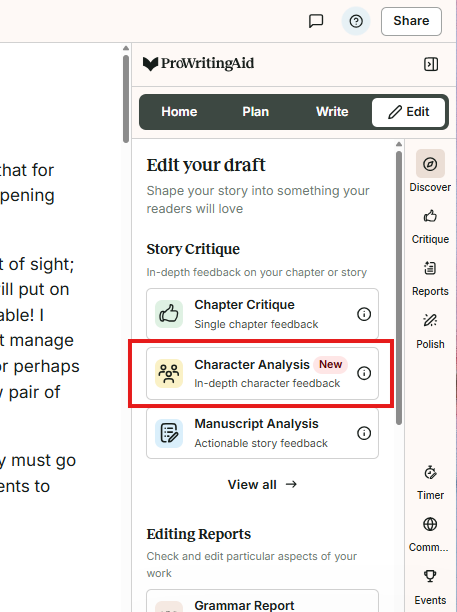
Task: Show info for Manuscript Analysis
Action: [364, 433]
